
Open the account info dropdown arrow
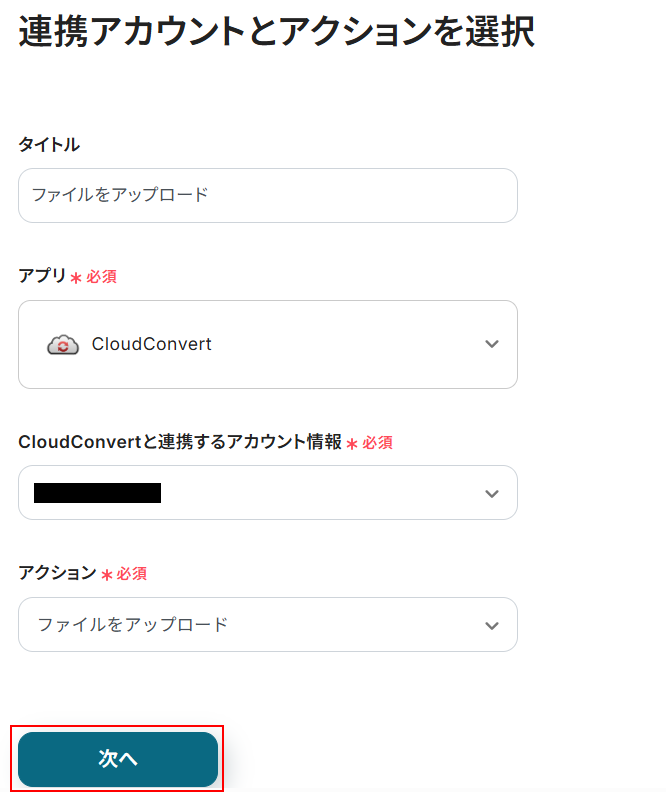pyautogui.click(x=491, y=493)
